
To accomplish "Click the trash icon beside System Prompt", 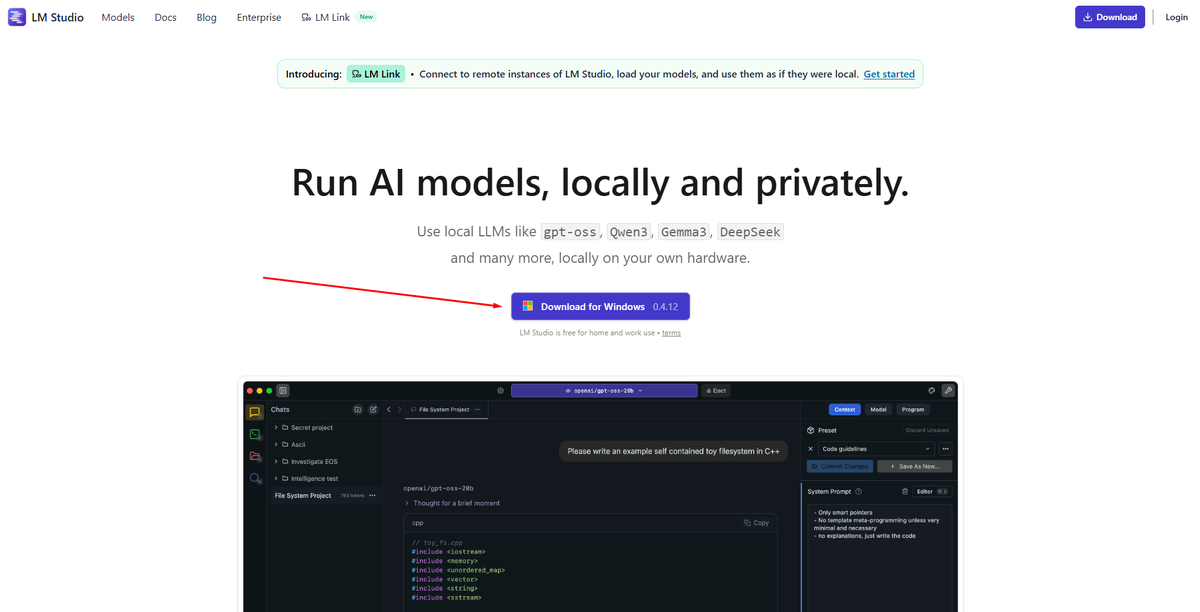I will pyautogui.click(x=905, y=491).
